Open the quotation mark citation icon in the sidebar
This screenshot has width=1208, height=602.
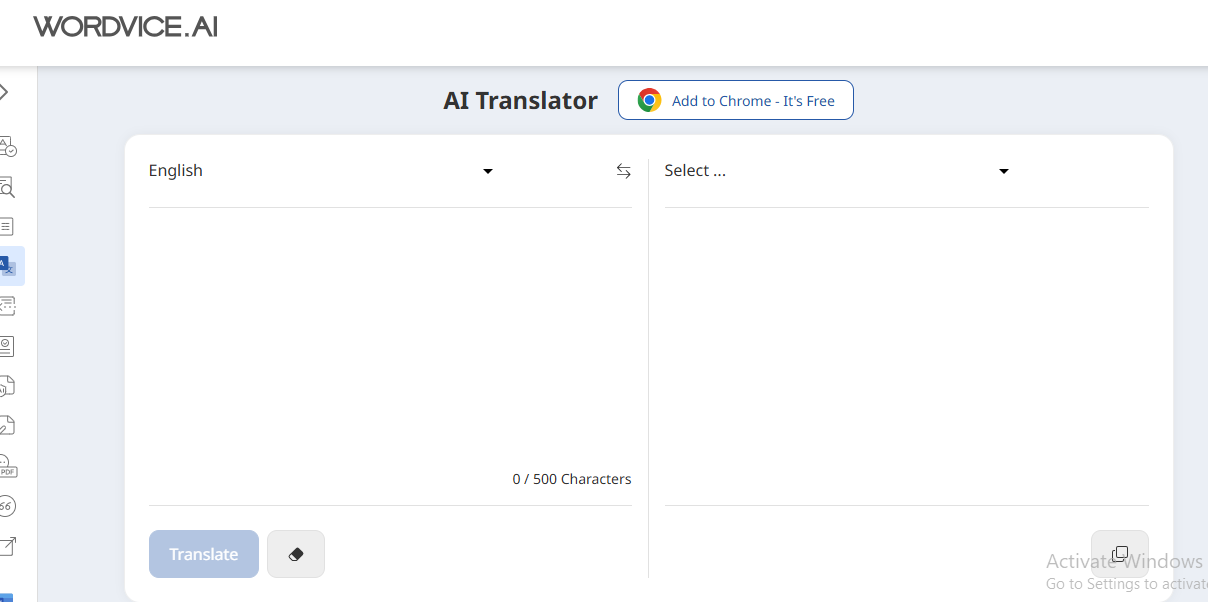[x=7, y=506]
